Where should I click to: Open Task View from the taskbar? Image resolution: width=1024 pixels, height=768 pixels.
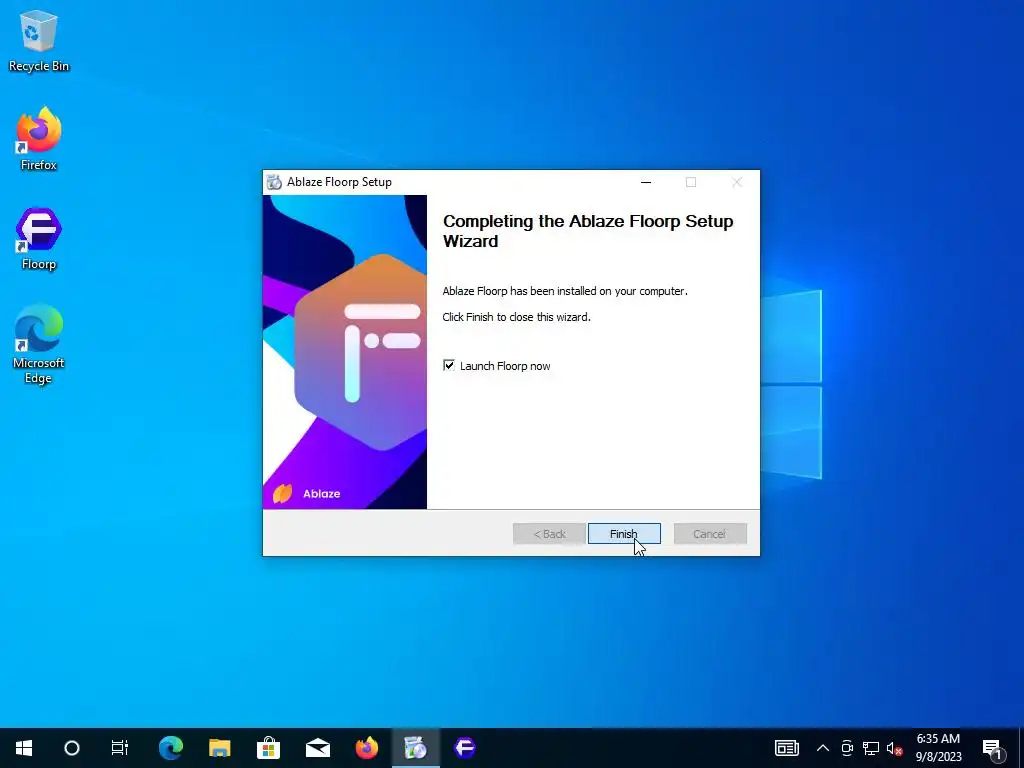click(x=120, y=748)
